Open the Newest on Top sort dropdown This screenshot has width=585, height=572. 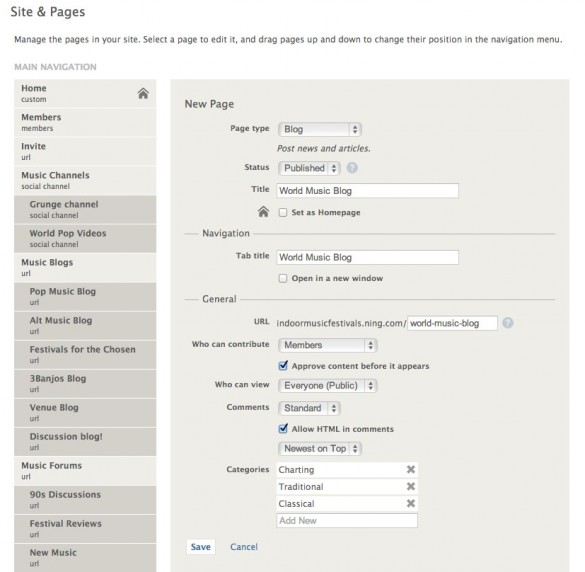tap(320, 448)
